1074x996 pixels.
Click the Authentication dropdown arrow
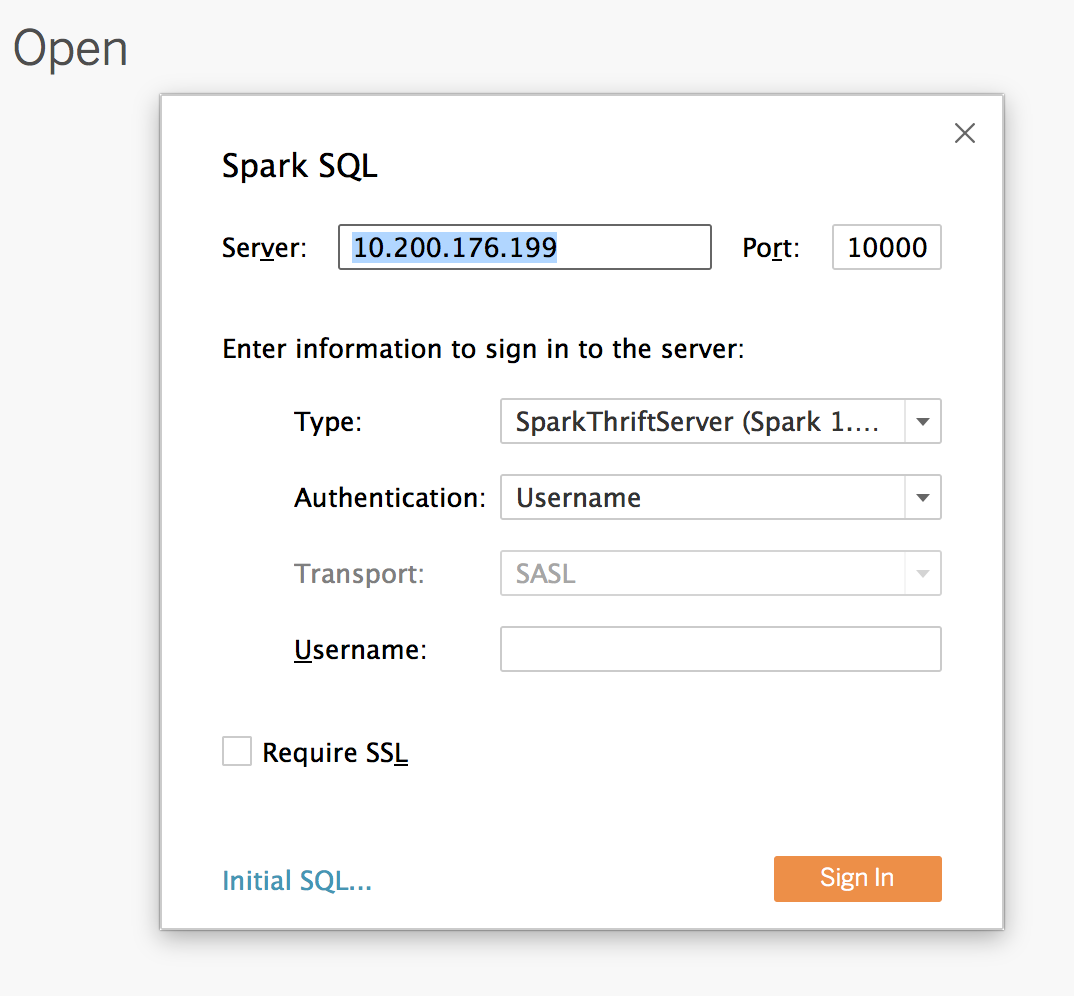pos(922,497)
